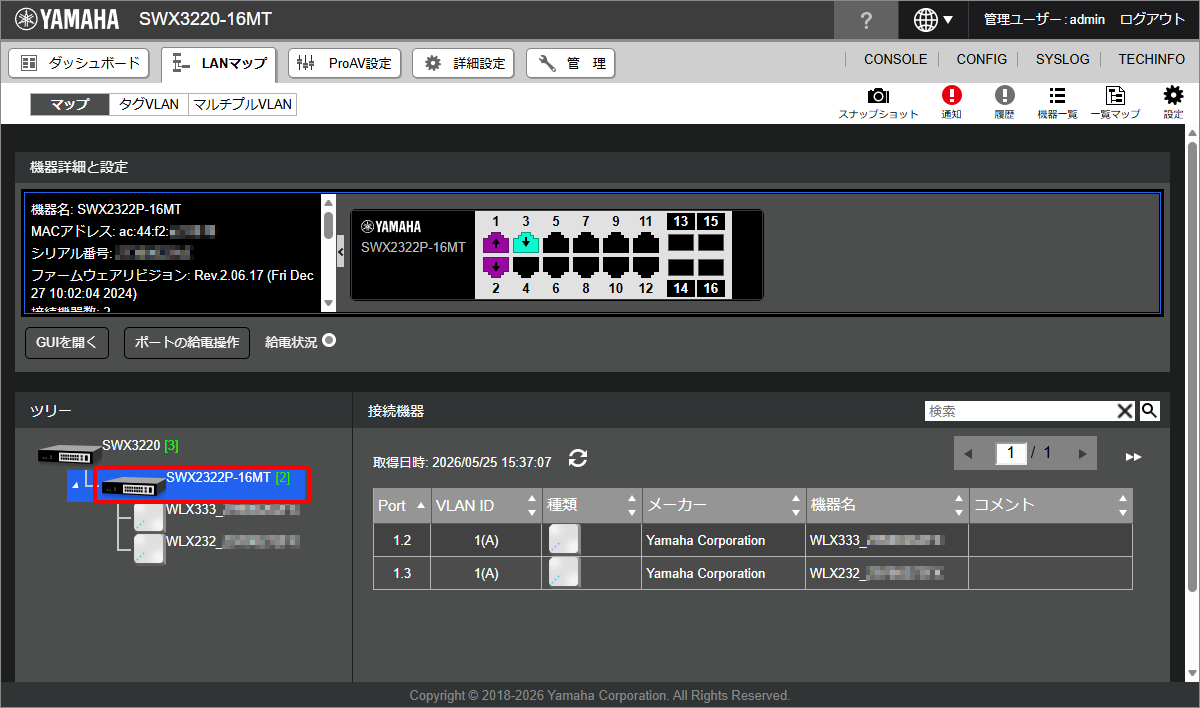
Task: Select port 3 on the switch diagram
Action: pos(526,243)
